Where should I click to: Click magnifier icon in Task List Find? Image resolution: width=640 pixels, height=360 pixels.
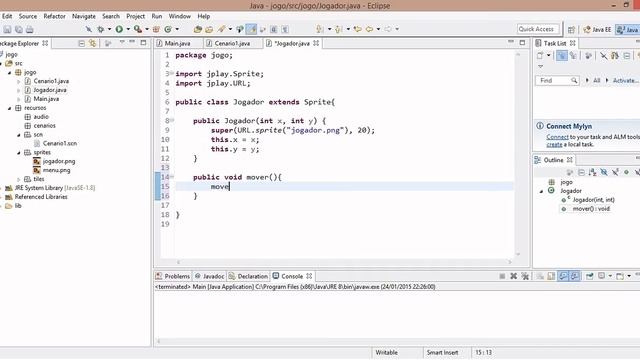coord(574,80)
